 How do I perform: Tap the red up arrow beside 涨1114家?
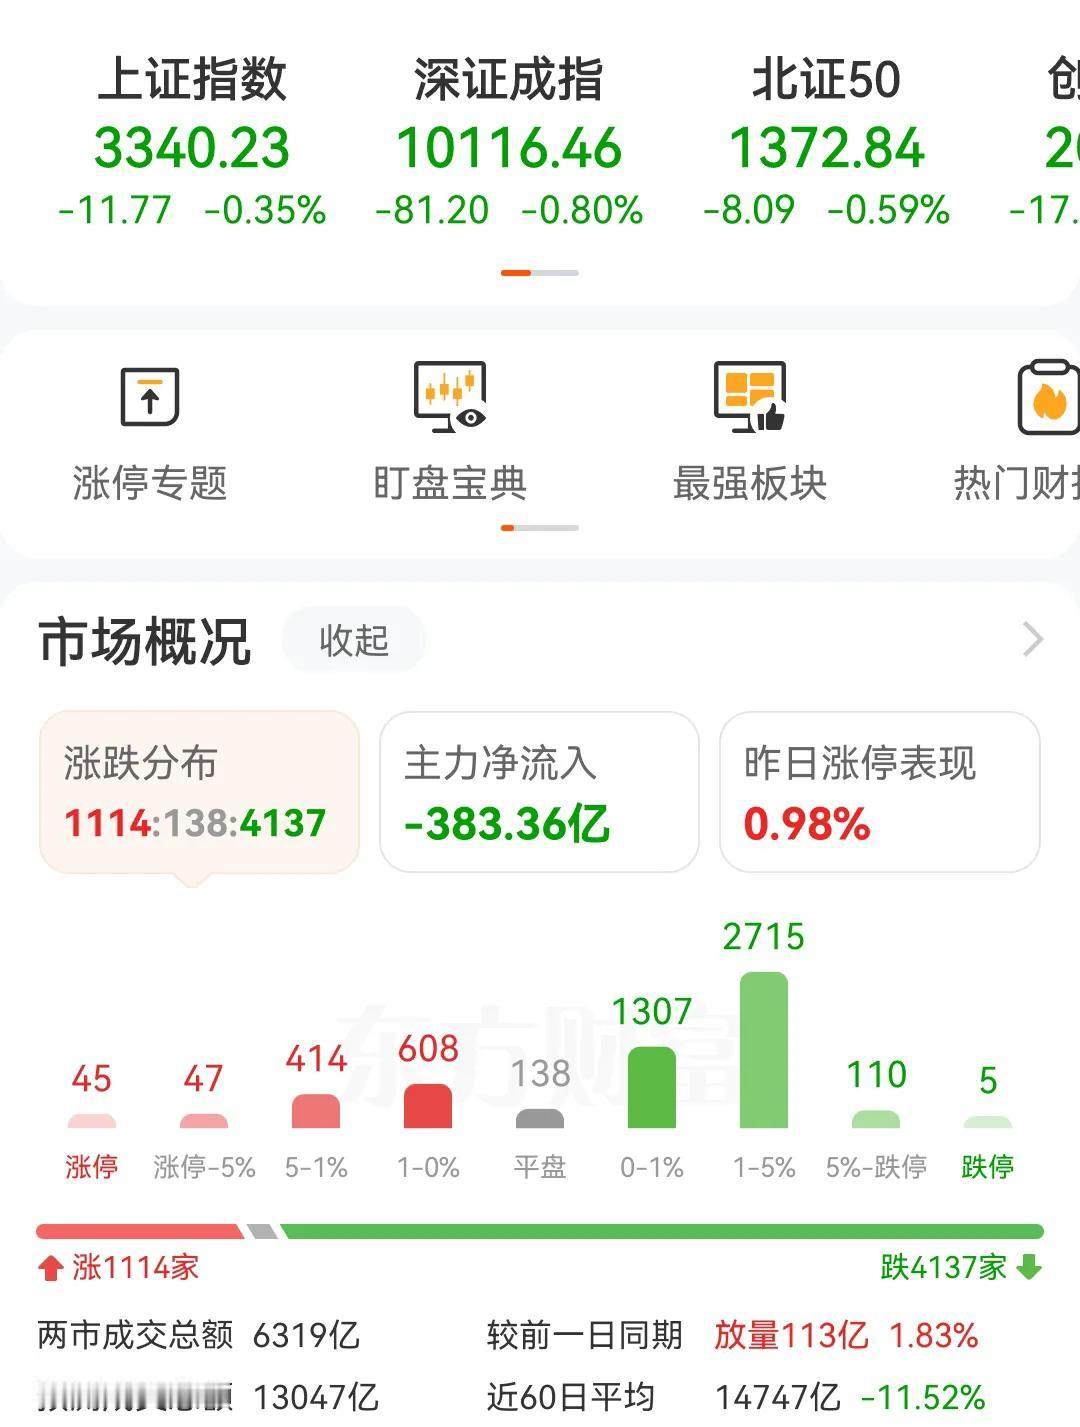pyautogui.click(x=50, y=1268)
